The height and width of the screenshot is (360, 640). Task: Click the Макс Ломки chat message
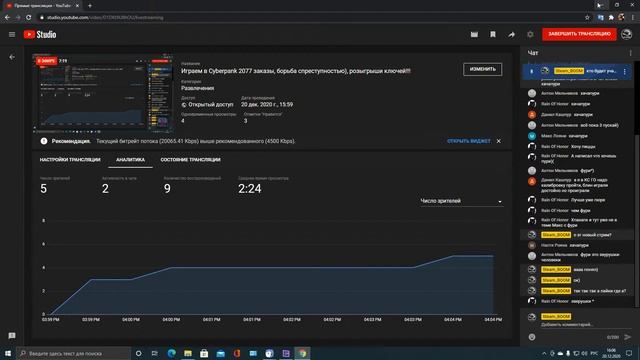578,136
